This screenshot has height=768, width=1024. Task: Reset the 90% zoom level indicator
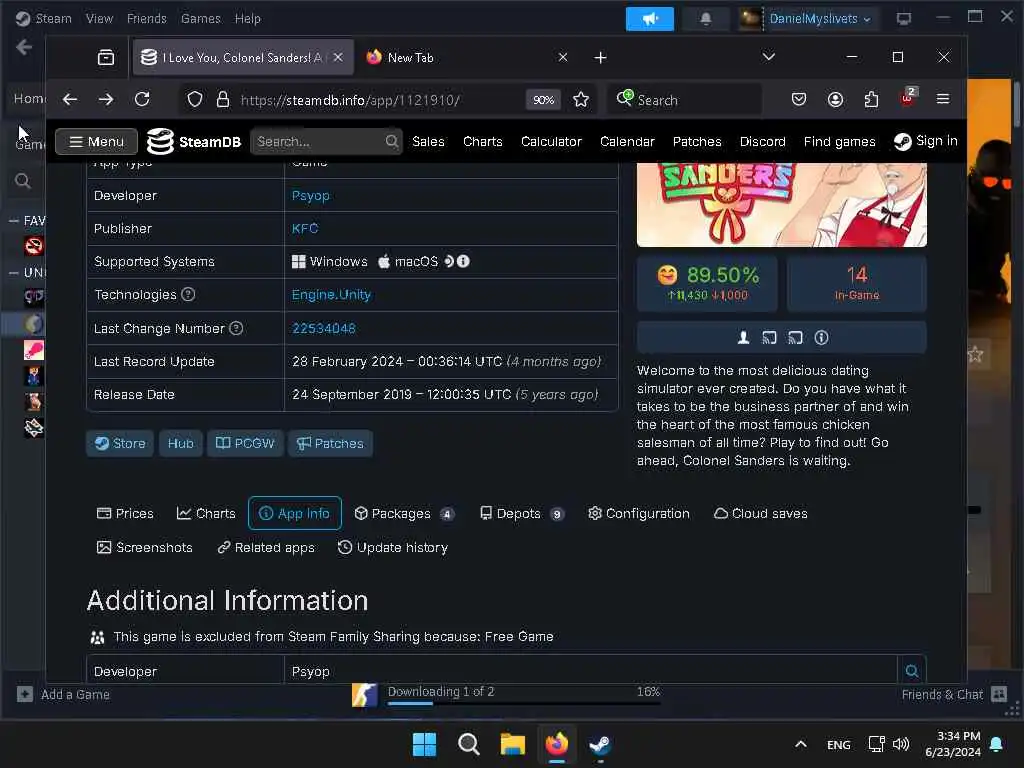543,100
